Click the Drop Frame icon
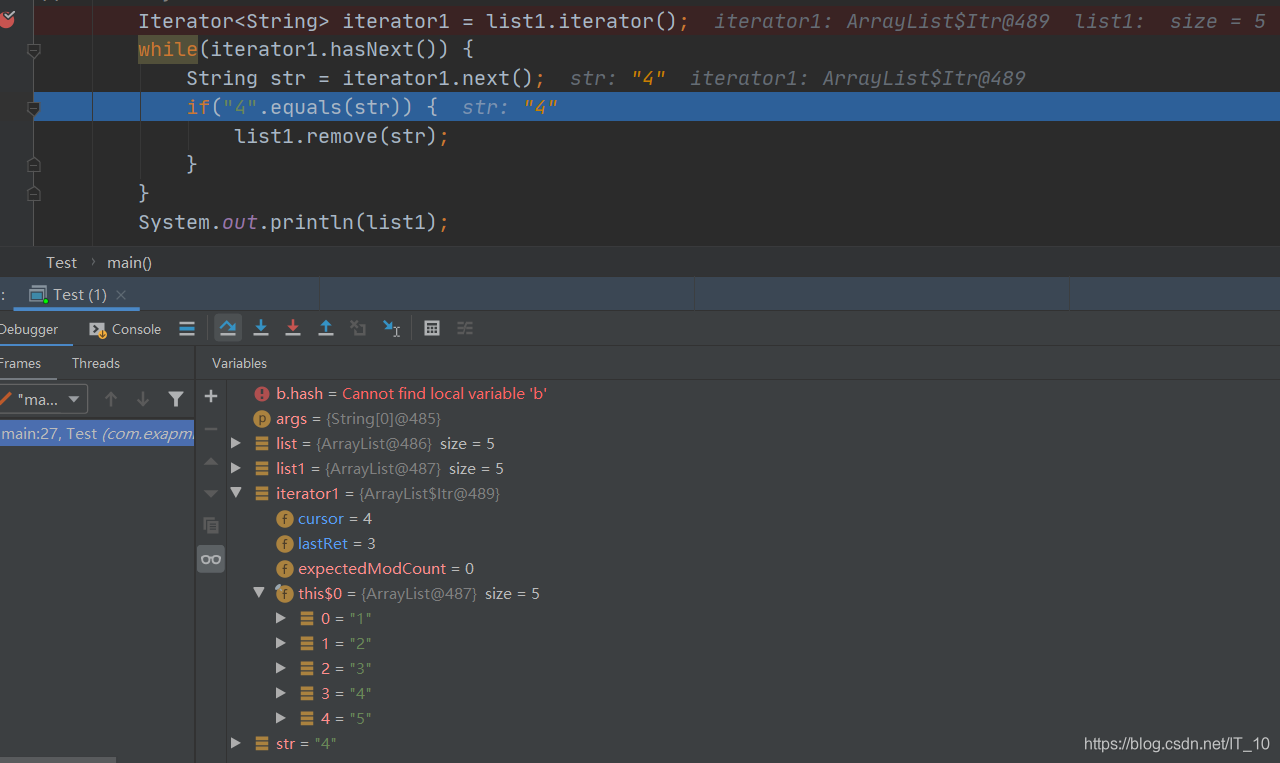This screenshot has height=763, width=1280. point(358,328)
